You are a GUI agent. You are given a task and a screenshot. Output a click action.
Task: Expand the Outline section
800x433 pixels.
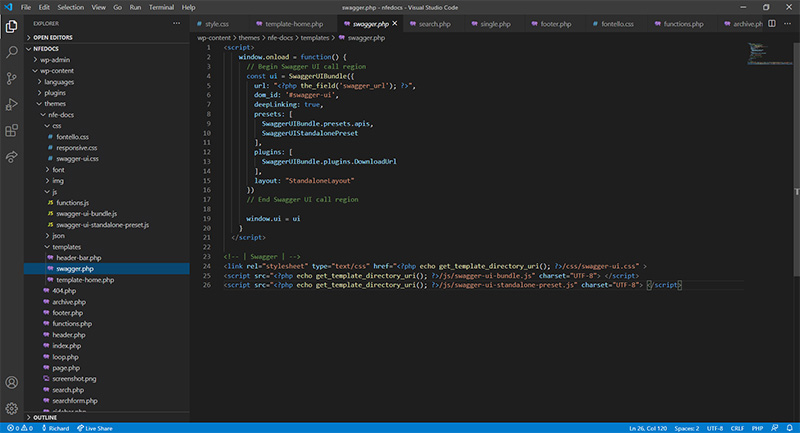coord(45,417)
